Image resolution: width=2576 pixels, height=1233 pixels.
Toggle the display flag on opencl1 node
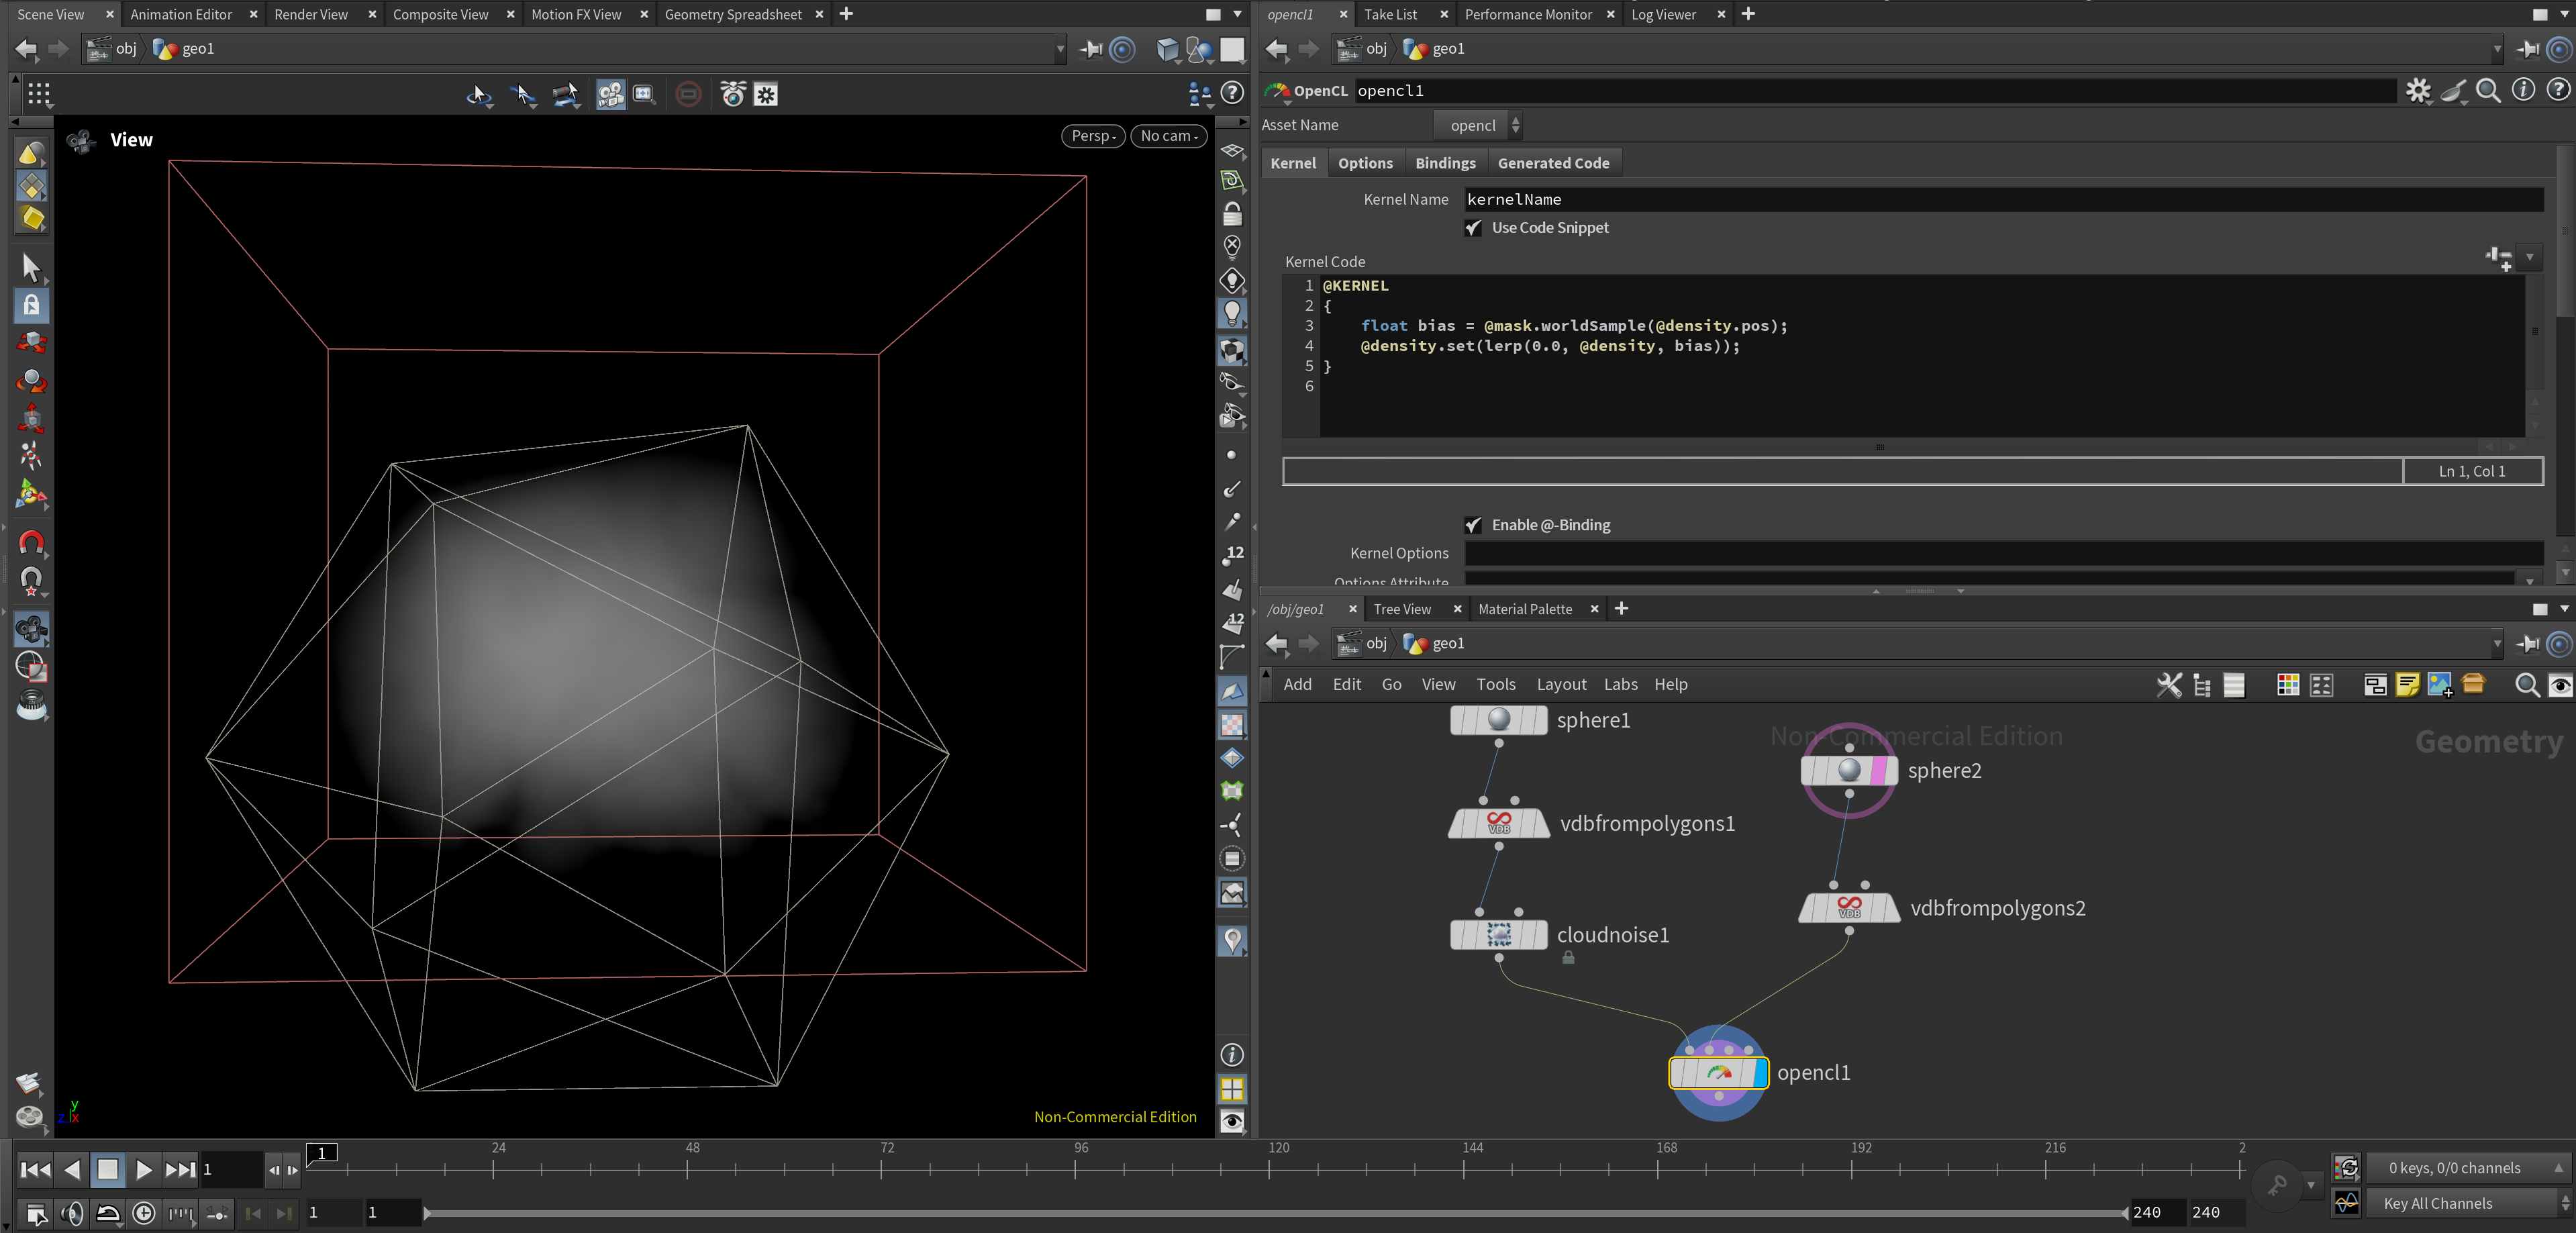click(x=1760, y=1072)
